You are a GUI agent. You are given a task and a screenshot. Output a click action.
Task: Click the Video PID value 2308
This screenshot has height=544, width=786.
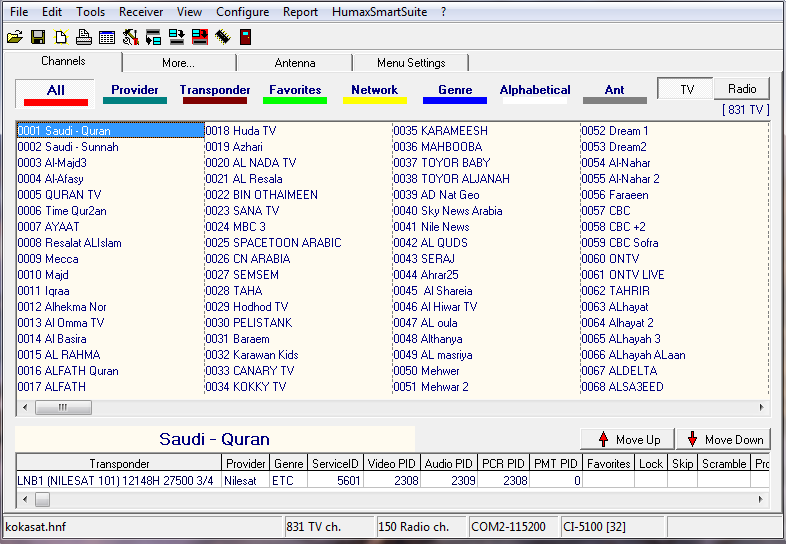392,480
